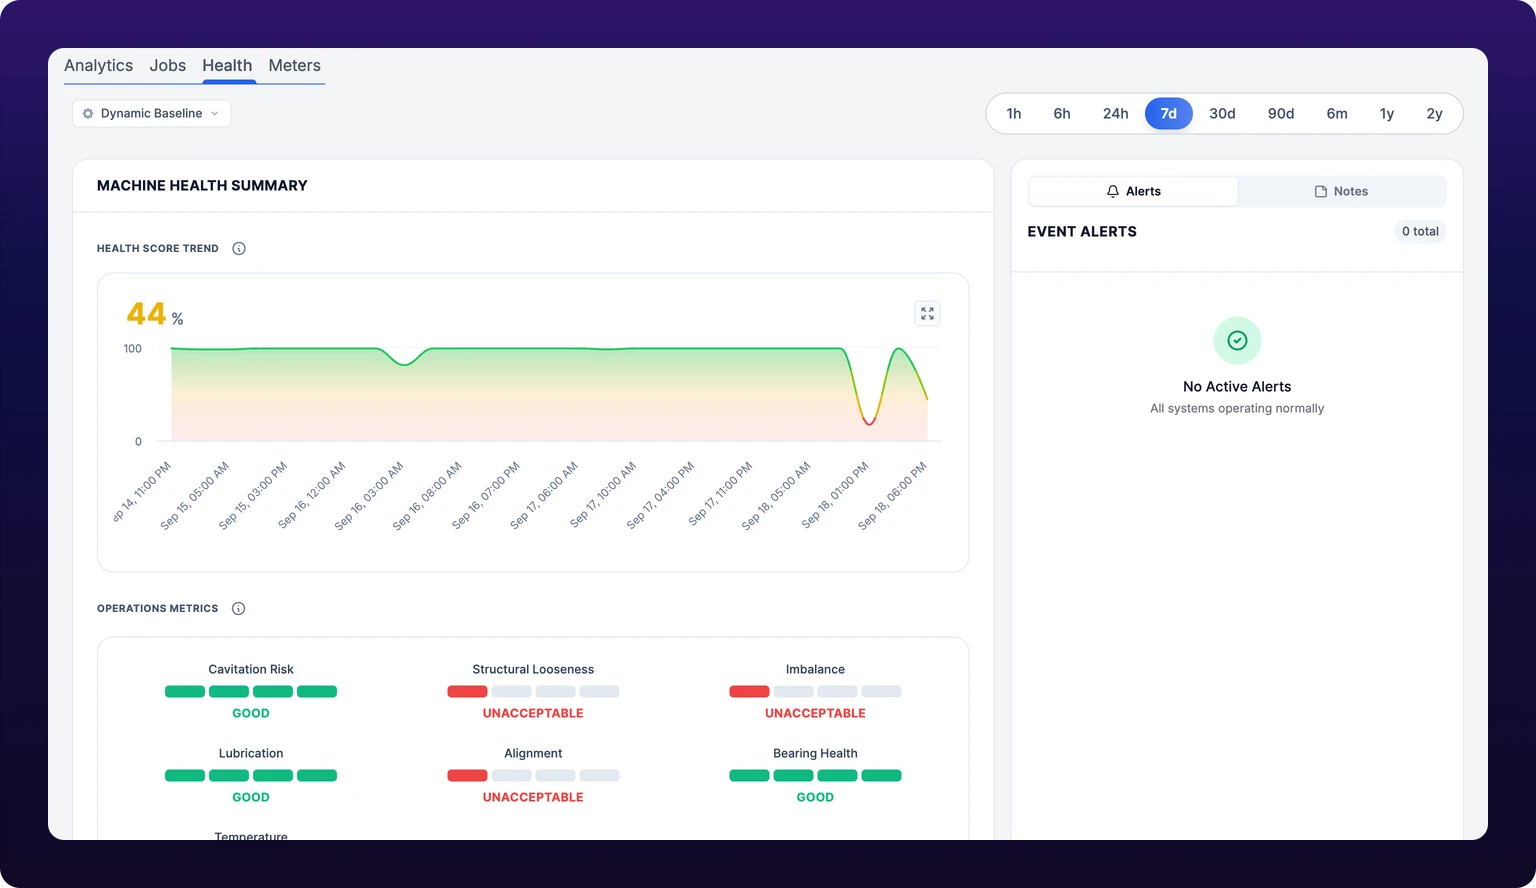1536x888 pixels.
Task: Pick the 1y time range
Action: coord(1387,114)
